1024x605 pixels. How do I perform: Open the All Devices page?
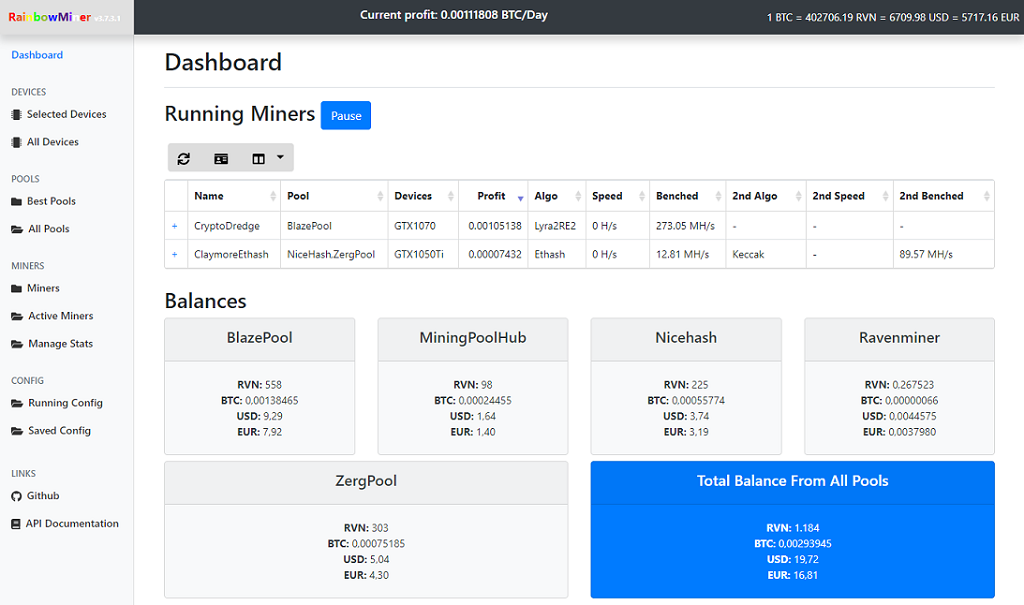coord(52,142)
